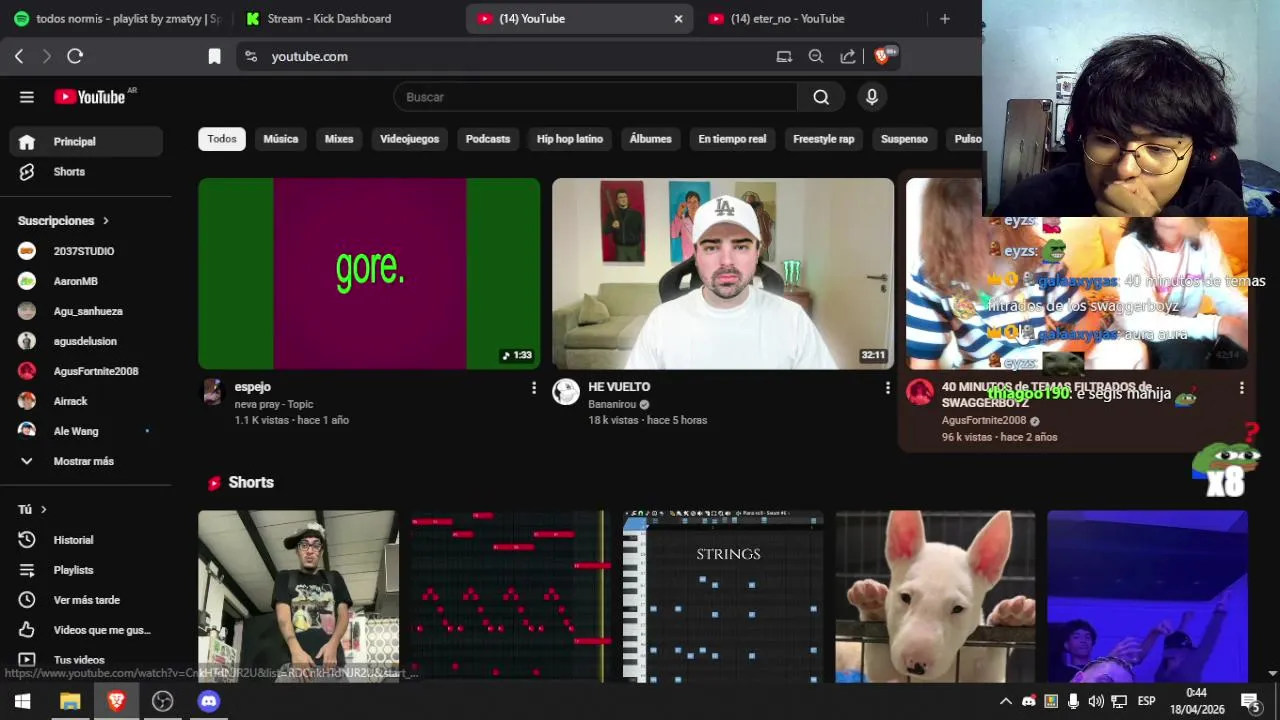Open options menu for the espejo video
The width and height of the screenshot is (1280, 720).
point(534,388)
